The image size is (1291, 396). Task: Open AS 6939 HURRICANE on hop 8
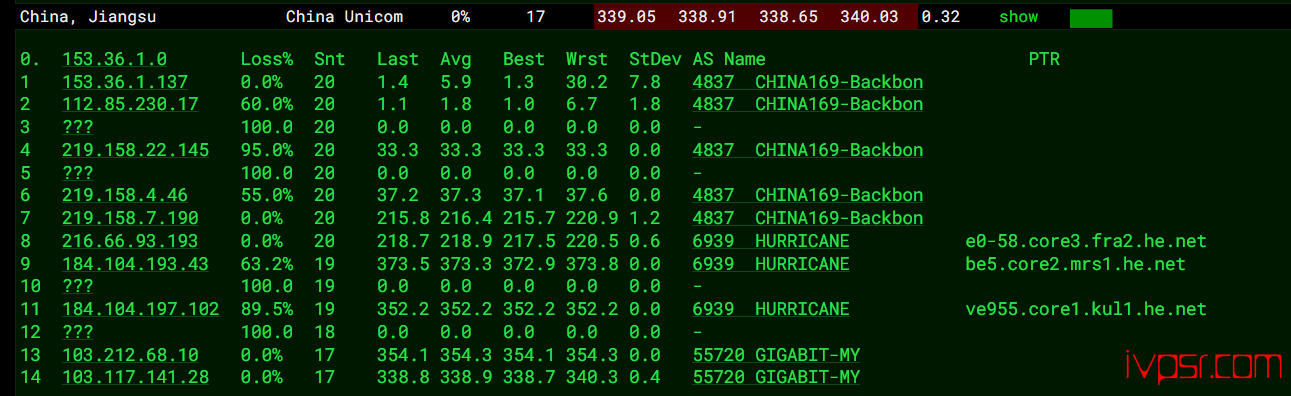[x=771, y=241]
